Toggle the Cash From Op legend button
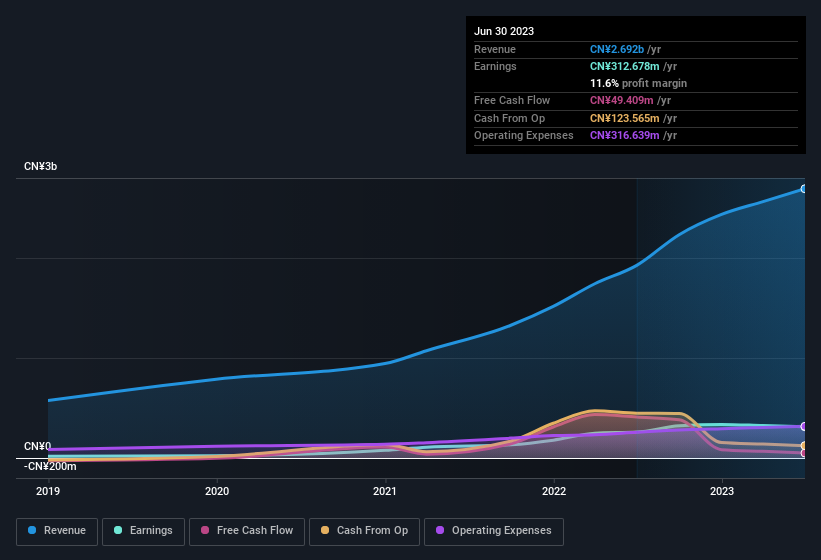821x560 pixels. point(364,531)
